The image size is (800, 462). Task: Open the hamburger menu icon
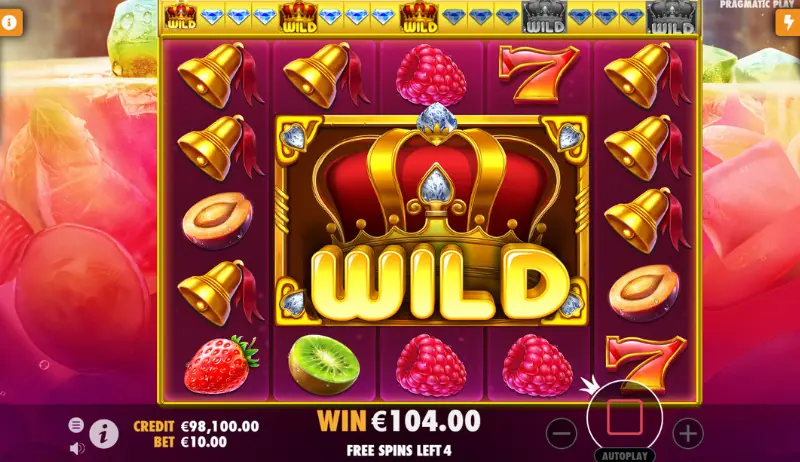pyautogui.click(x=76, y=424)
